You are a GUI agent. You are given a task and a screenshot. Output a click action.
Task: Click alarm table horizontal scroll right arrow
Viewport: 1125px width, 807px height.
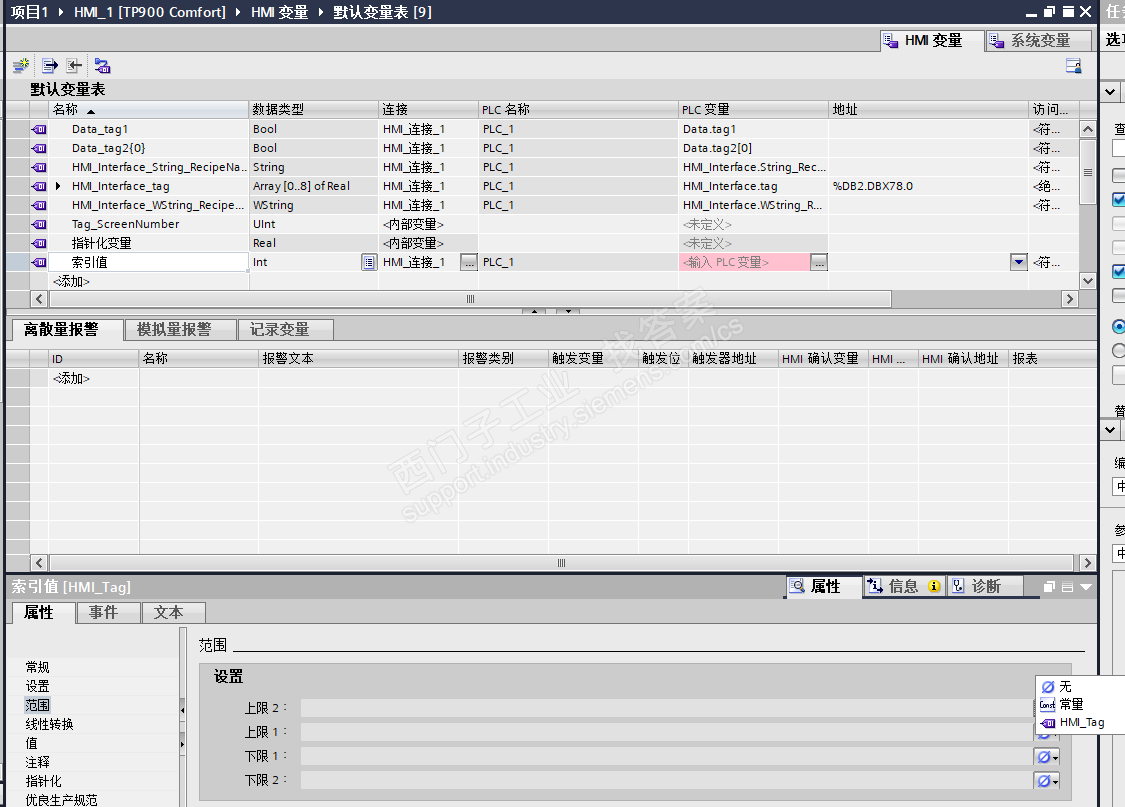1088,563
